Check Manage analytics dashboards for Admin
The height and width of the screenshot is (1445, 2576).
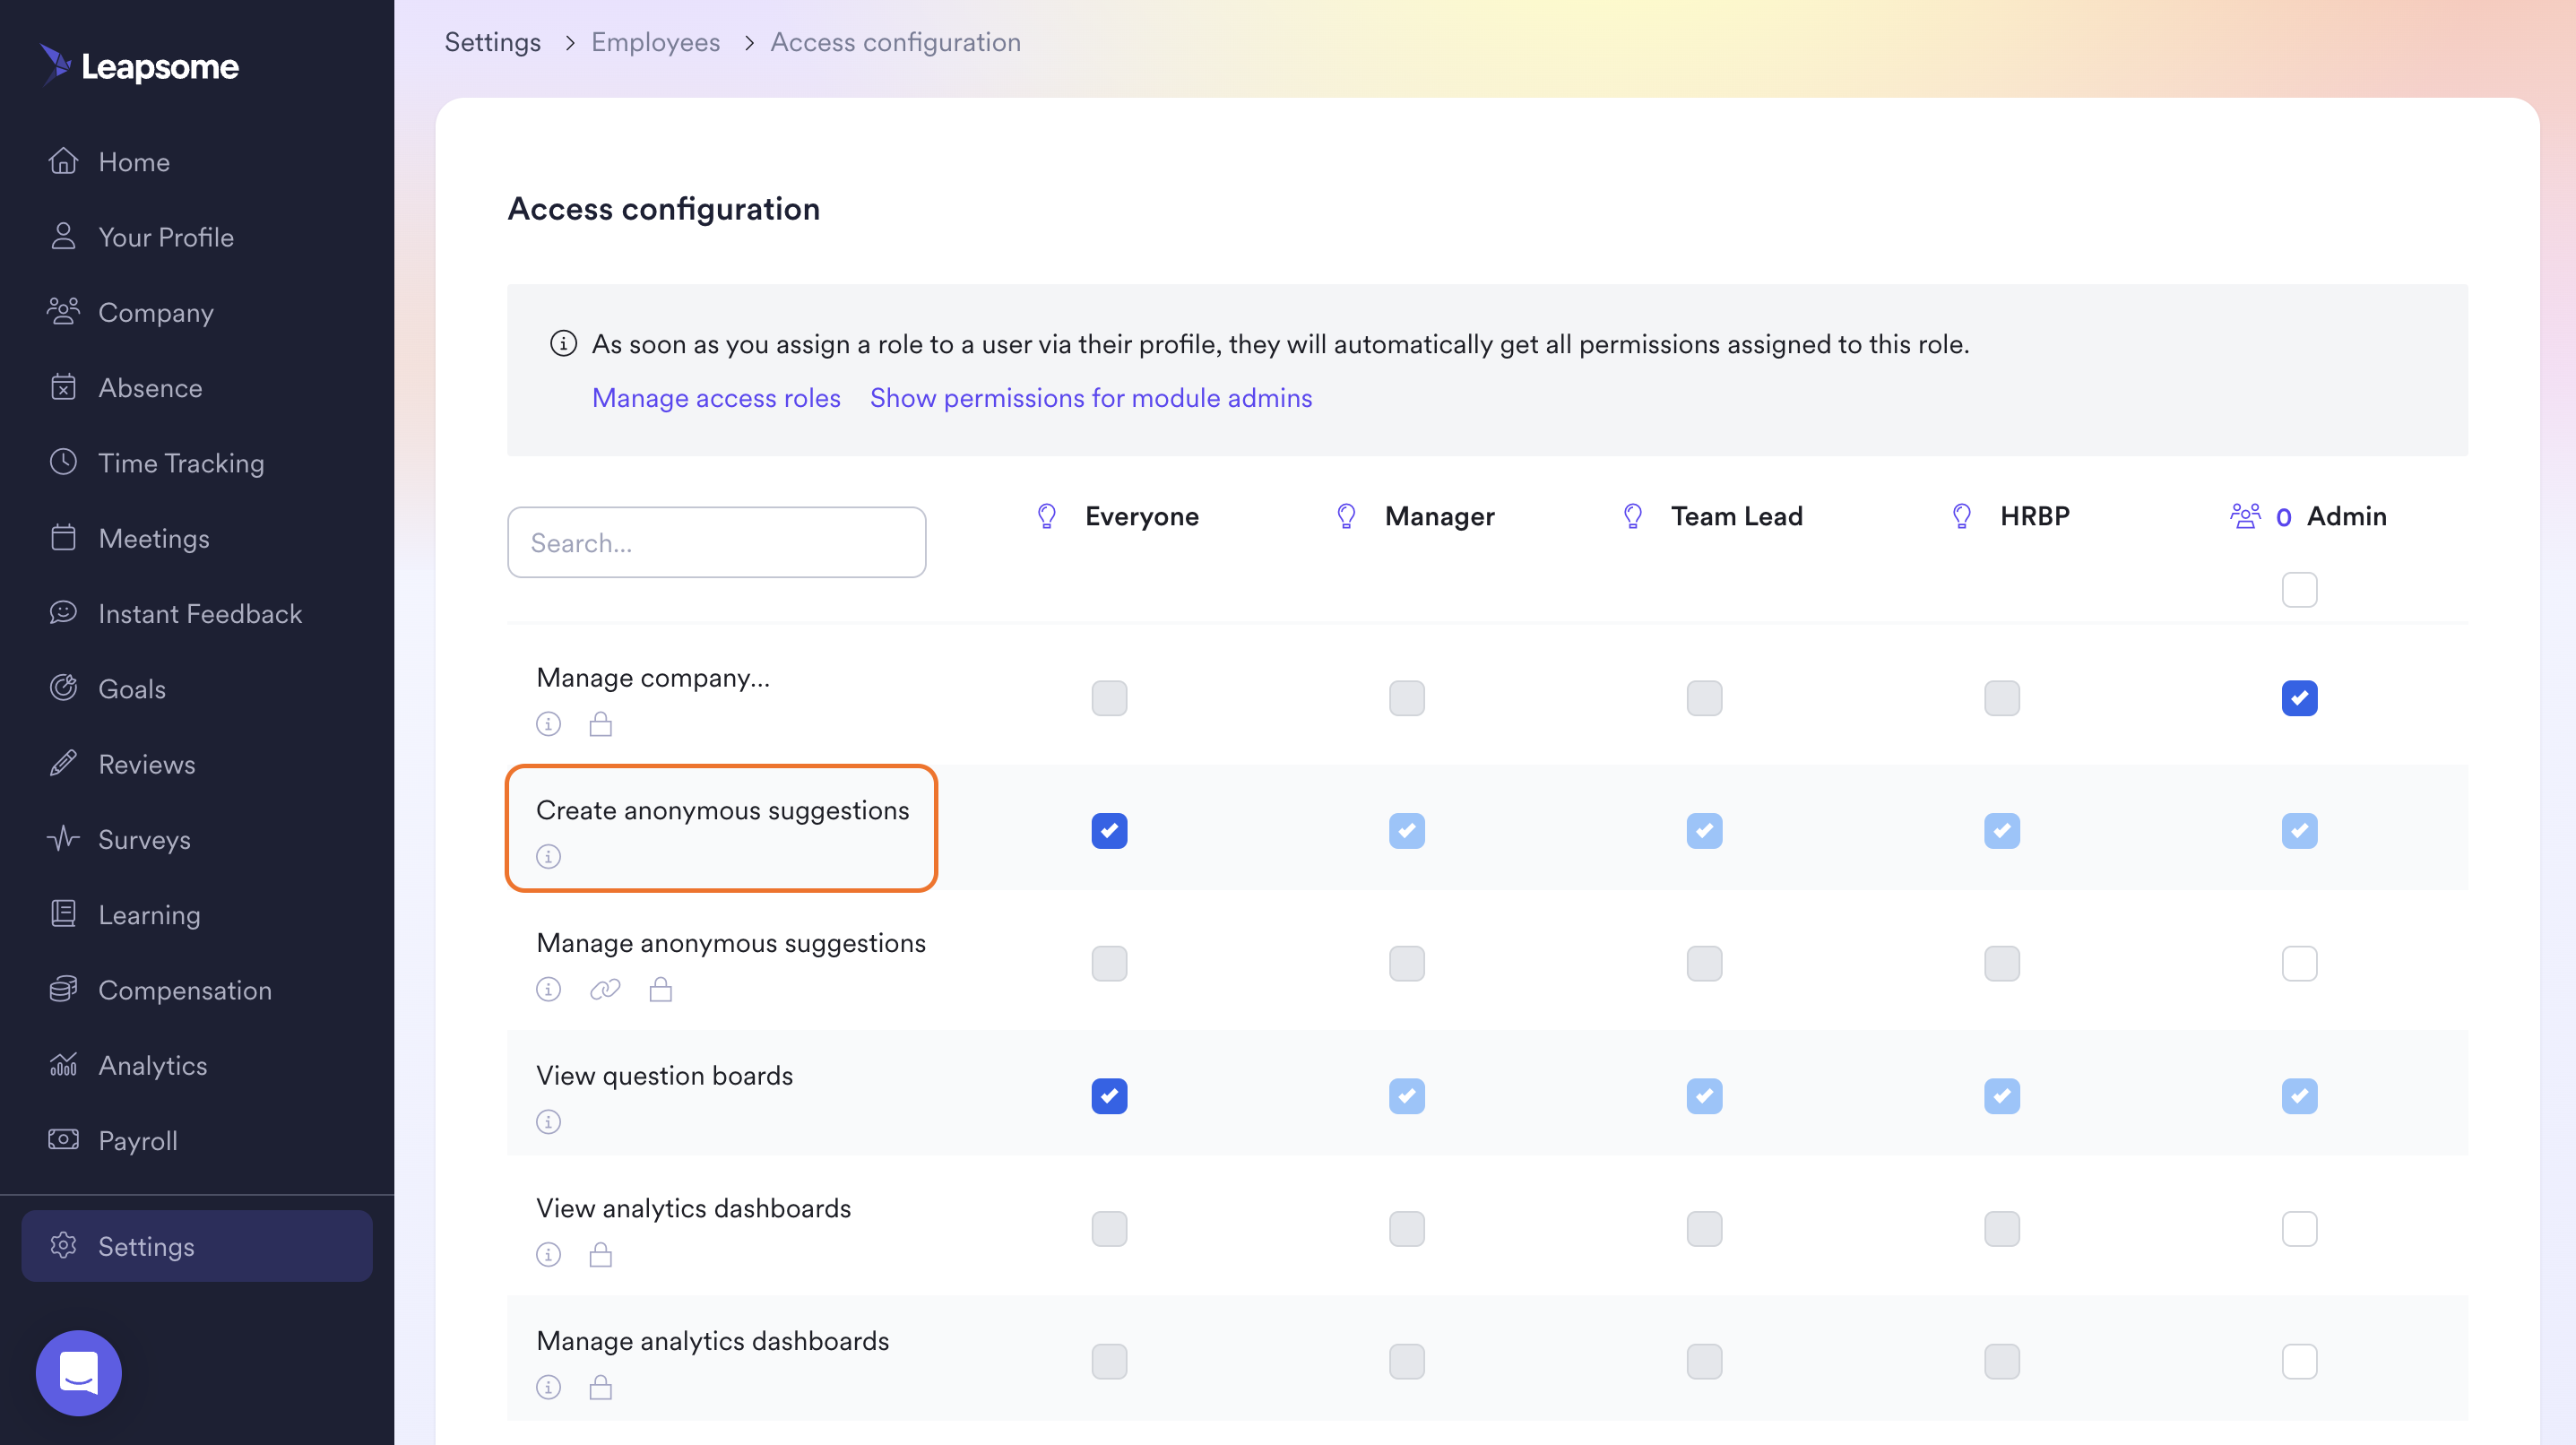2299,1361
